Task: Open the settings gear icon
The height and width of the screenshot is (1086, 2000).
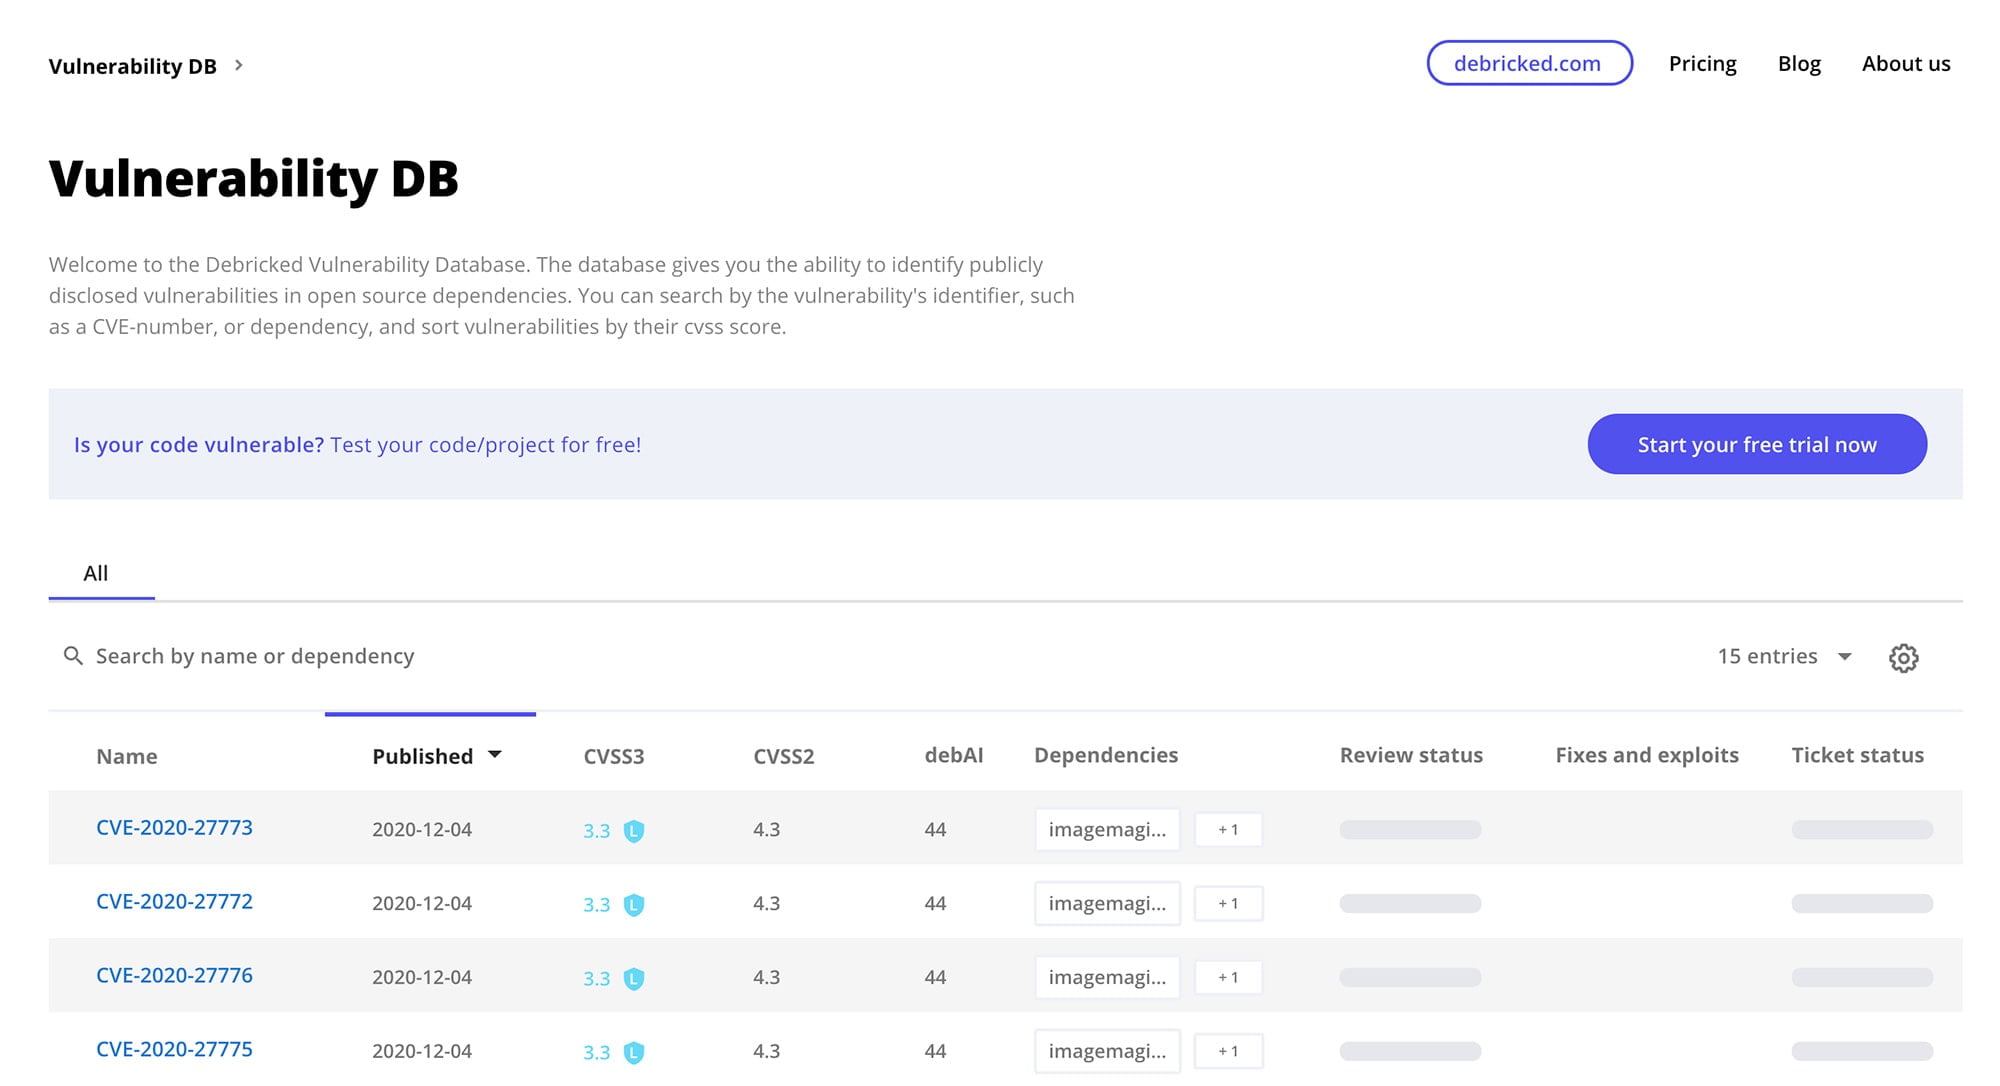Action: click(1902, 657)
